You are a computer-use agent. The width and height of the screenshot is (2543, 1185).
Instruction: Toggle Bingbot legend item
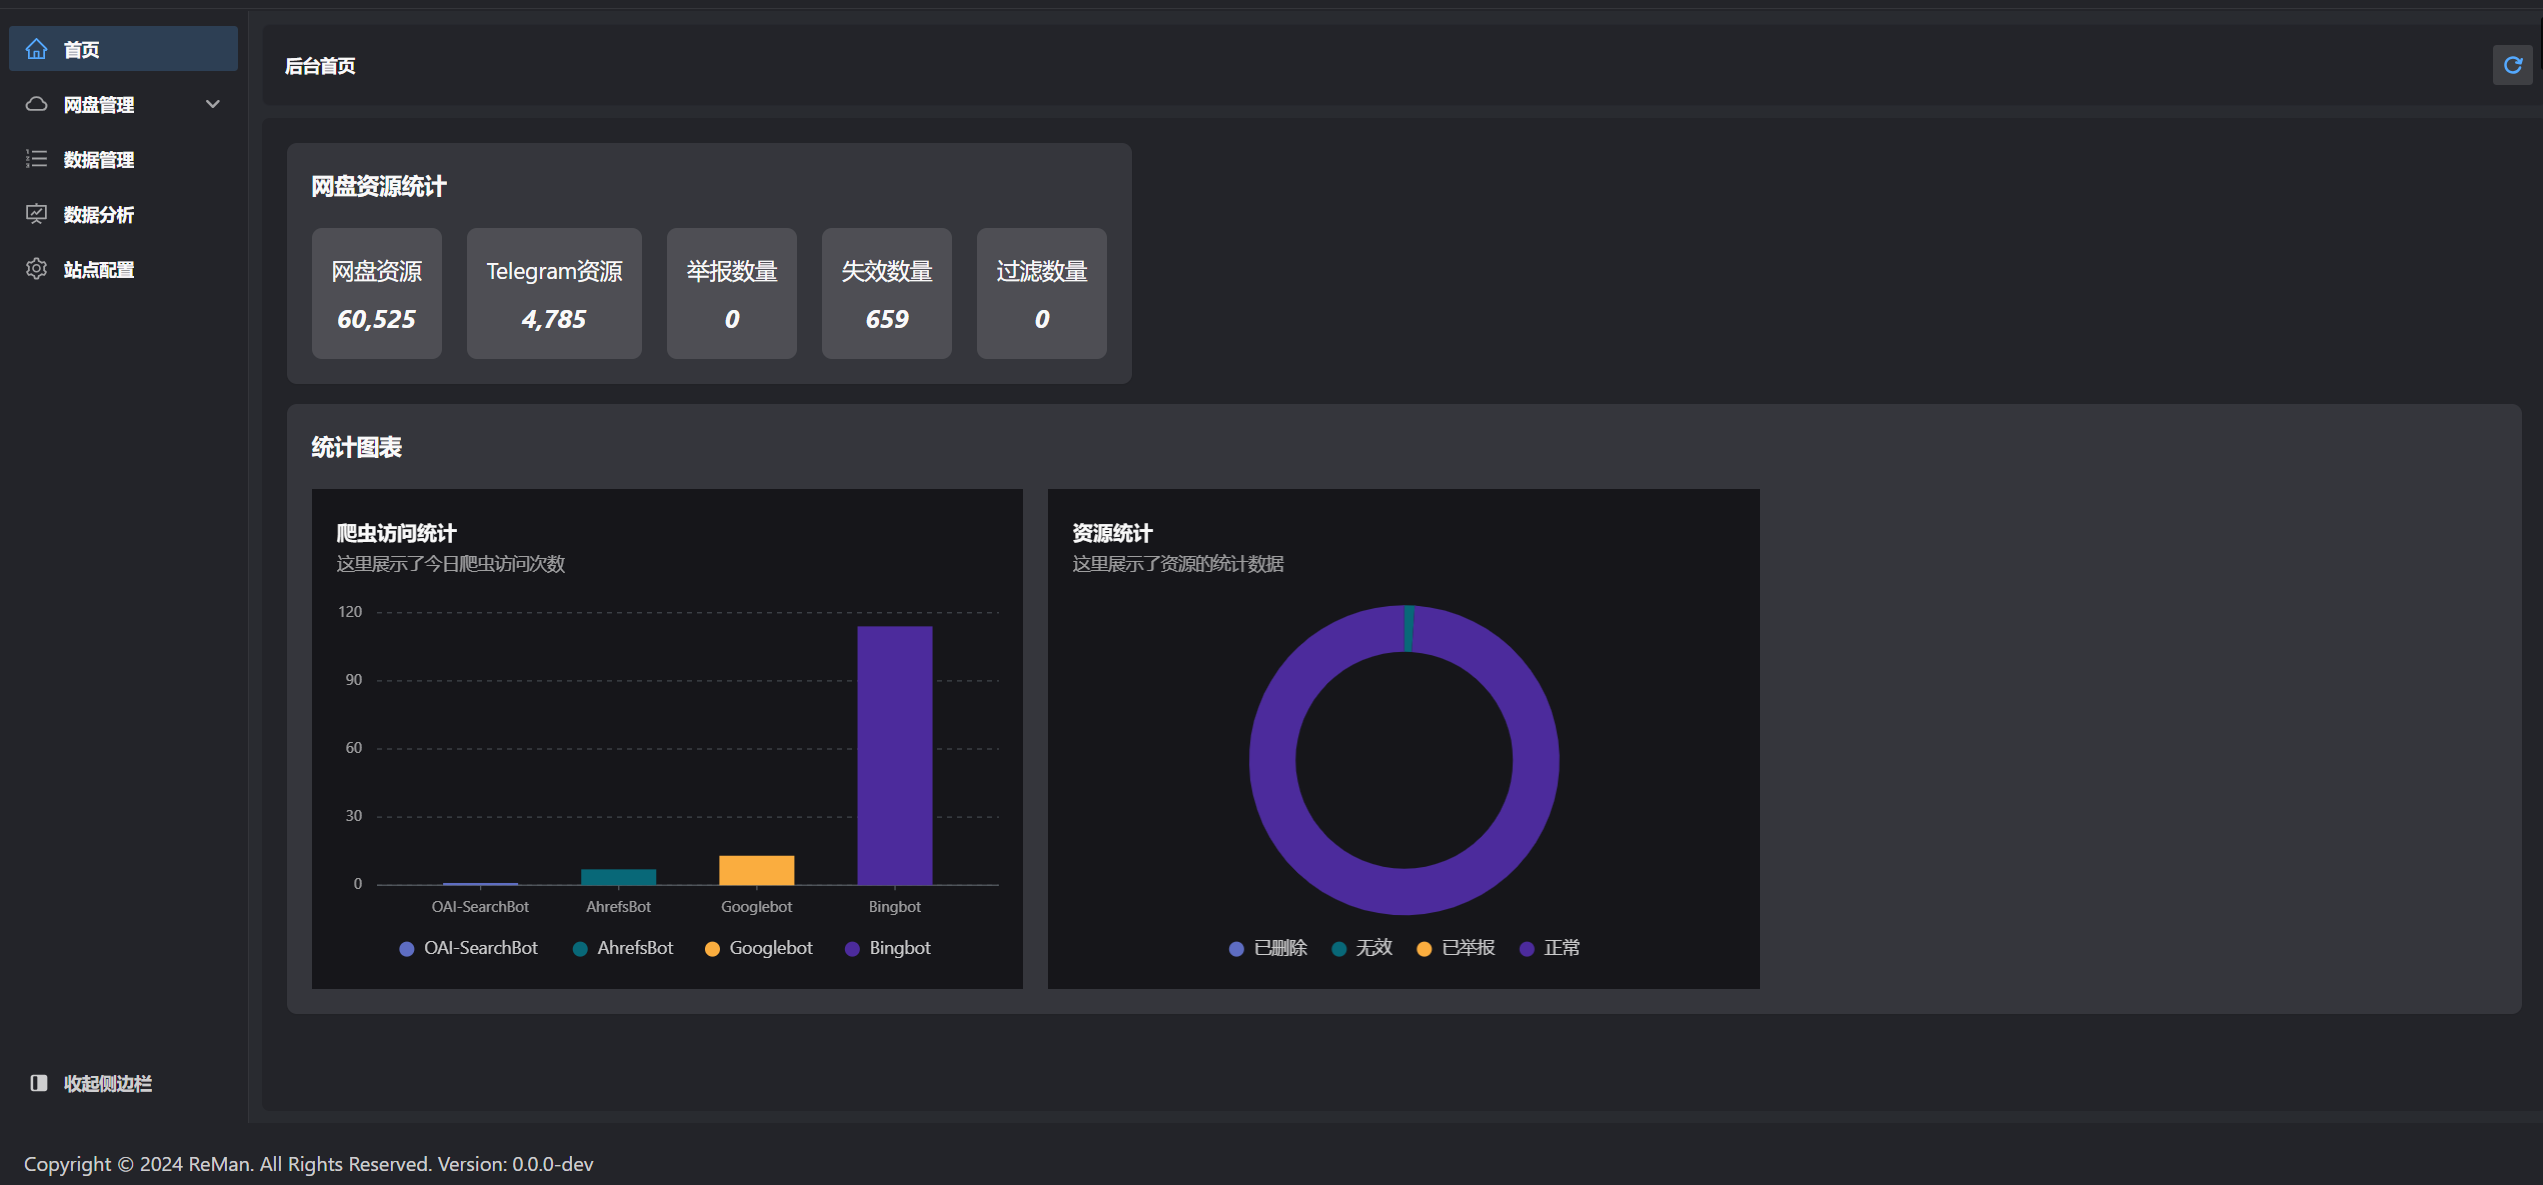(888, 948)
